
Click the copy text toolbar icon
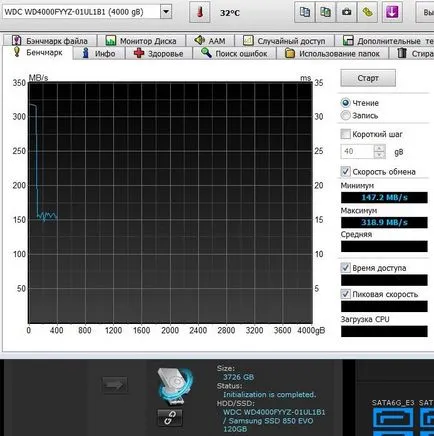point(304,12)
